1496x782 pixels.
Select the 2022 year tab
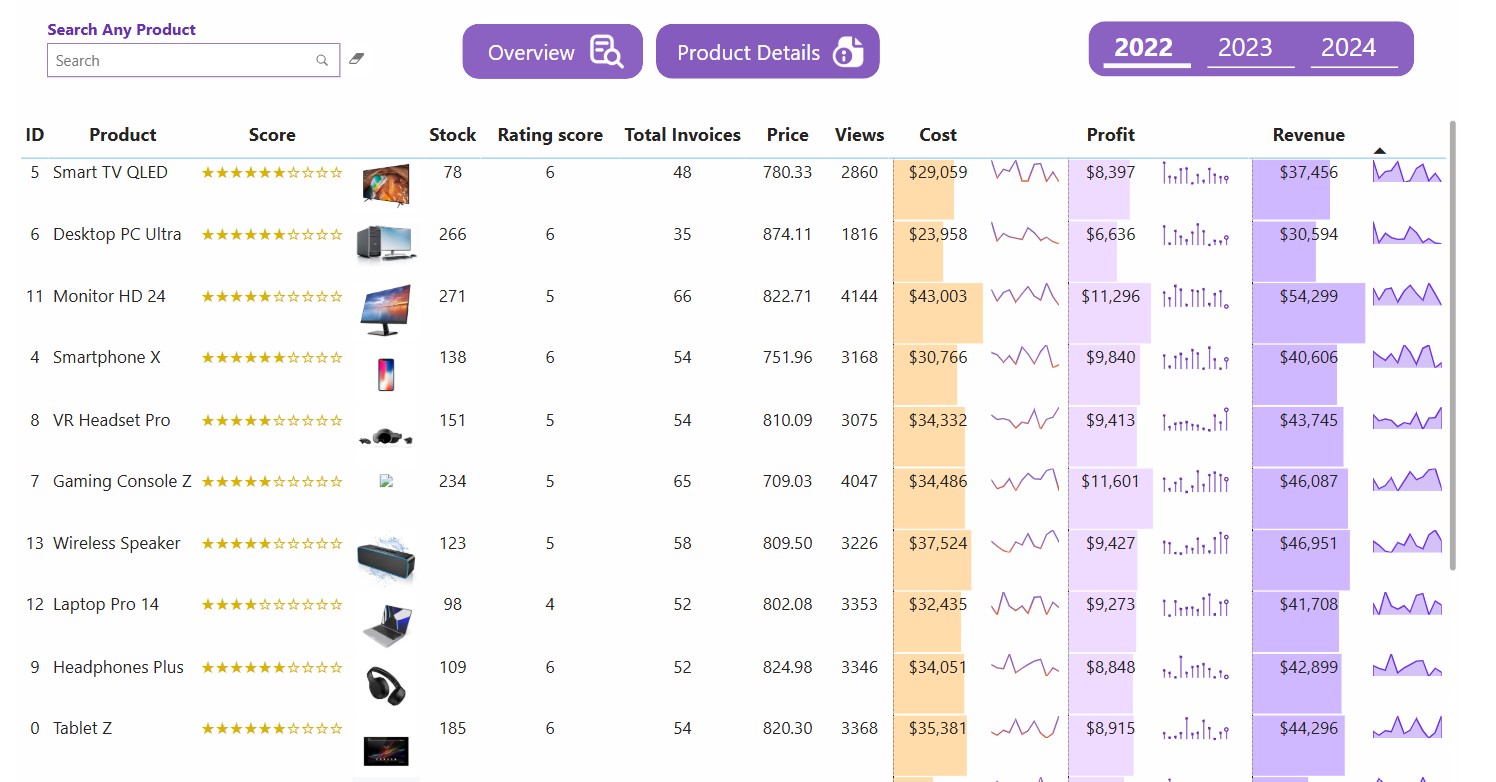click(x=1143, y=48)
